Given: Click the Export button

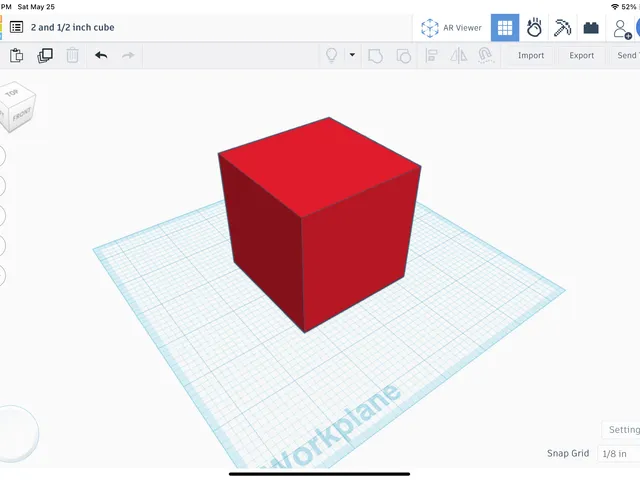Looking at the screenshot, I should pos(582,56).
